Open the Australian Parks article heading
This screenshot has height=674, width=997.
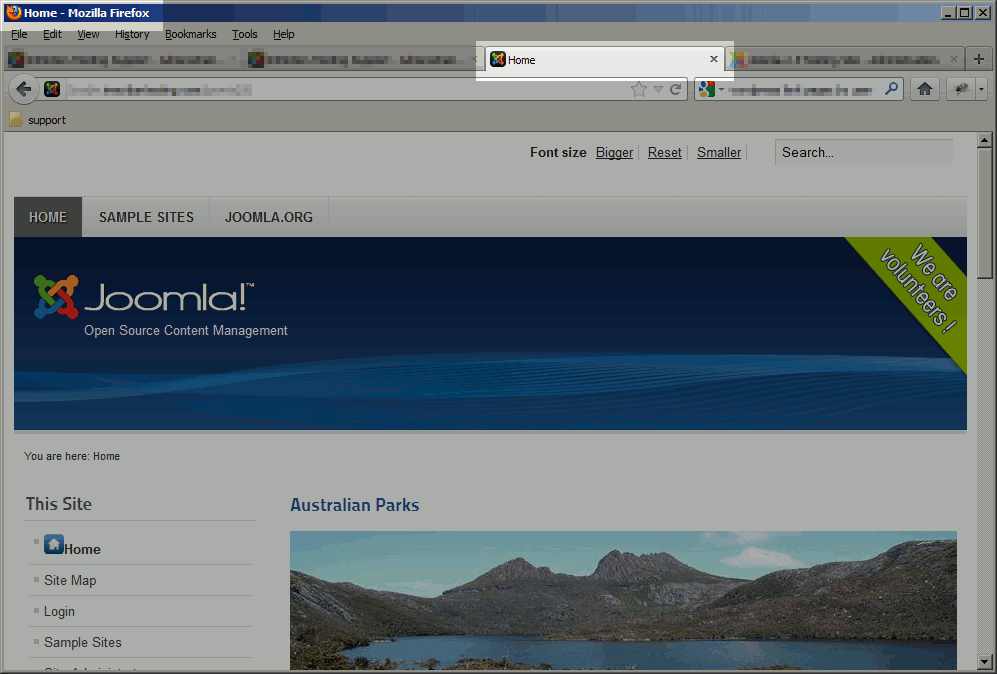(354, 505)
